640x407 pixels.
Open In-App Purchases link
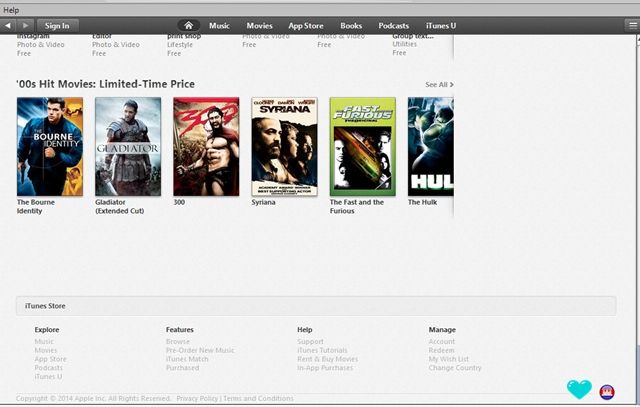(x=325, y=368)
